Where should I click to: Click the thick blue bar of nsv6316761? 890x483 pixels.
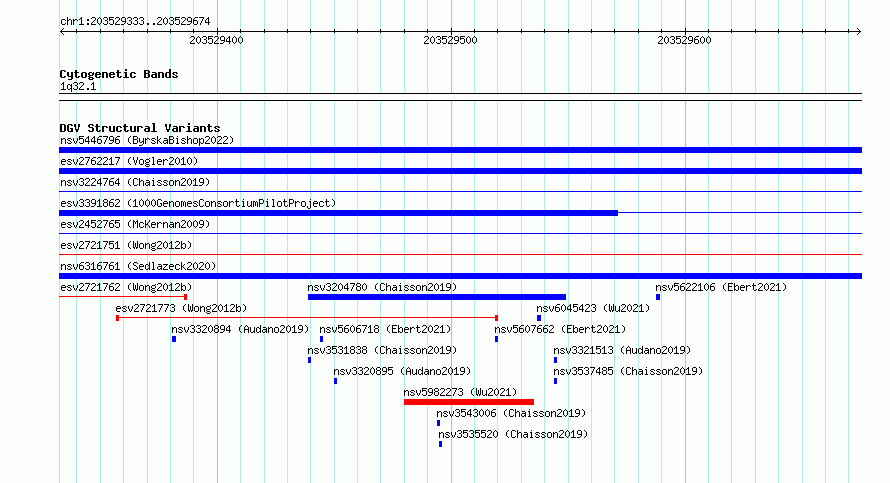(x=460, y=276)
